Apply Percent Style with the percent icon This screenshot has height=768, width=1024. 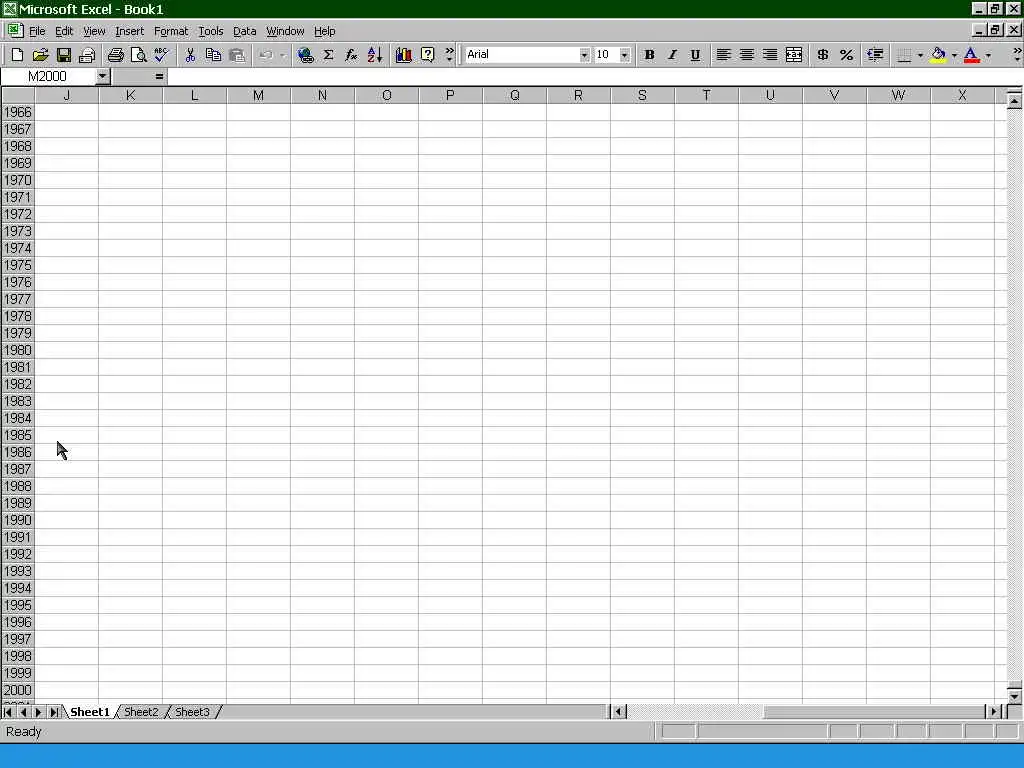click(846, 55)
